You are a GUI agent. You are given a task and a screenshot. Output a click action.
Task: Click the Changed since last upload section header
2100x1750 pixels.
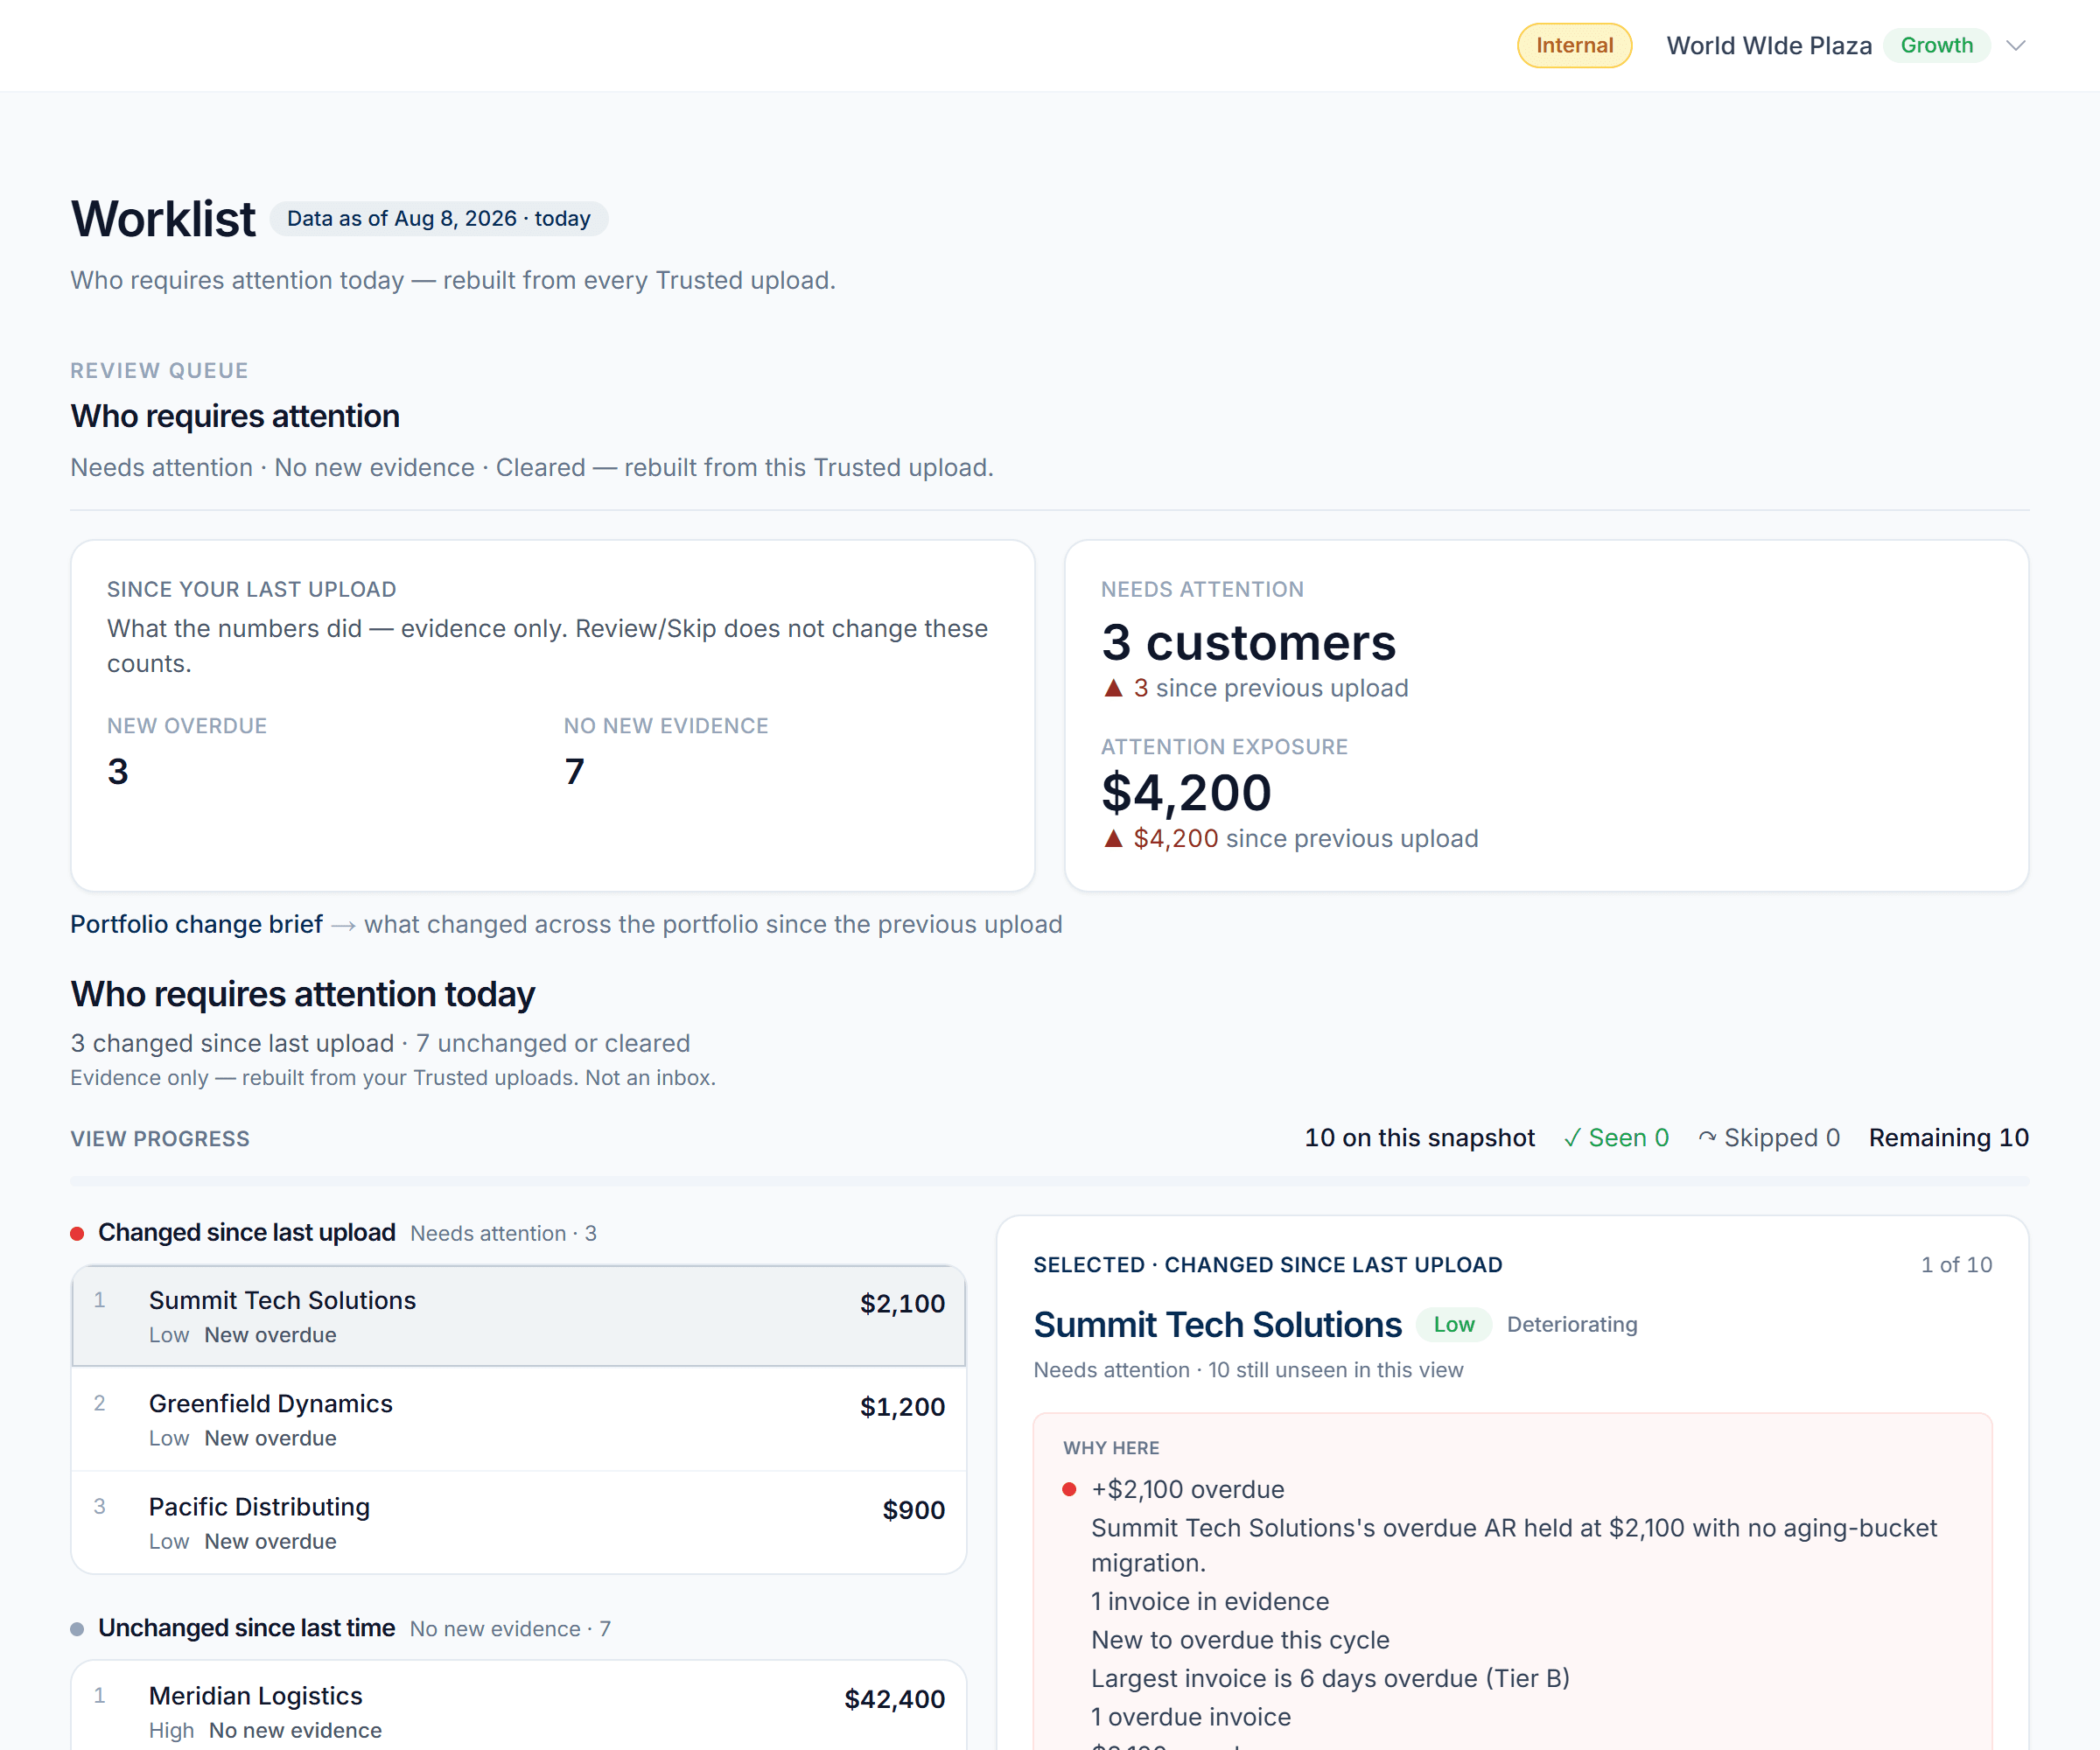pos(246,1233)
